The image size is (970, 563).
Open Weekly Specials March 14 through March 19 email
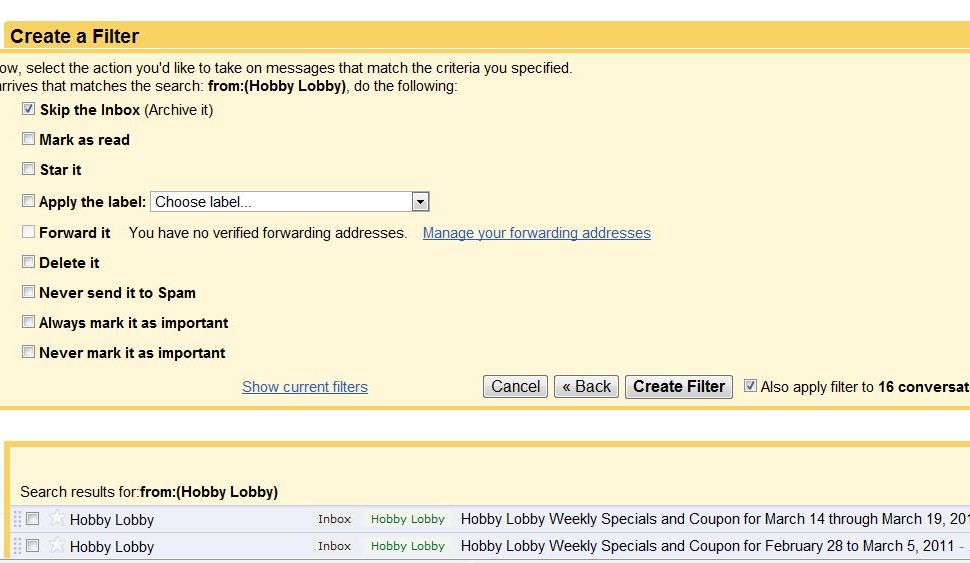coord(715,519)
